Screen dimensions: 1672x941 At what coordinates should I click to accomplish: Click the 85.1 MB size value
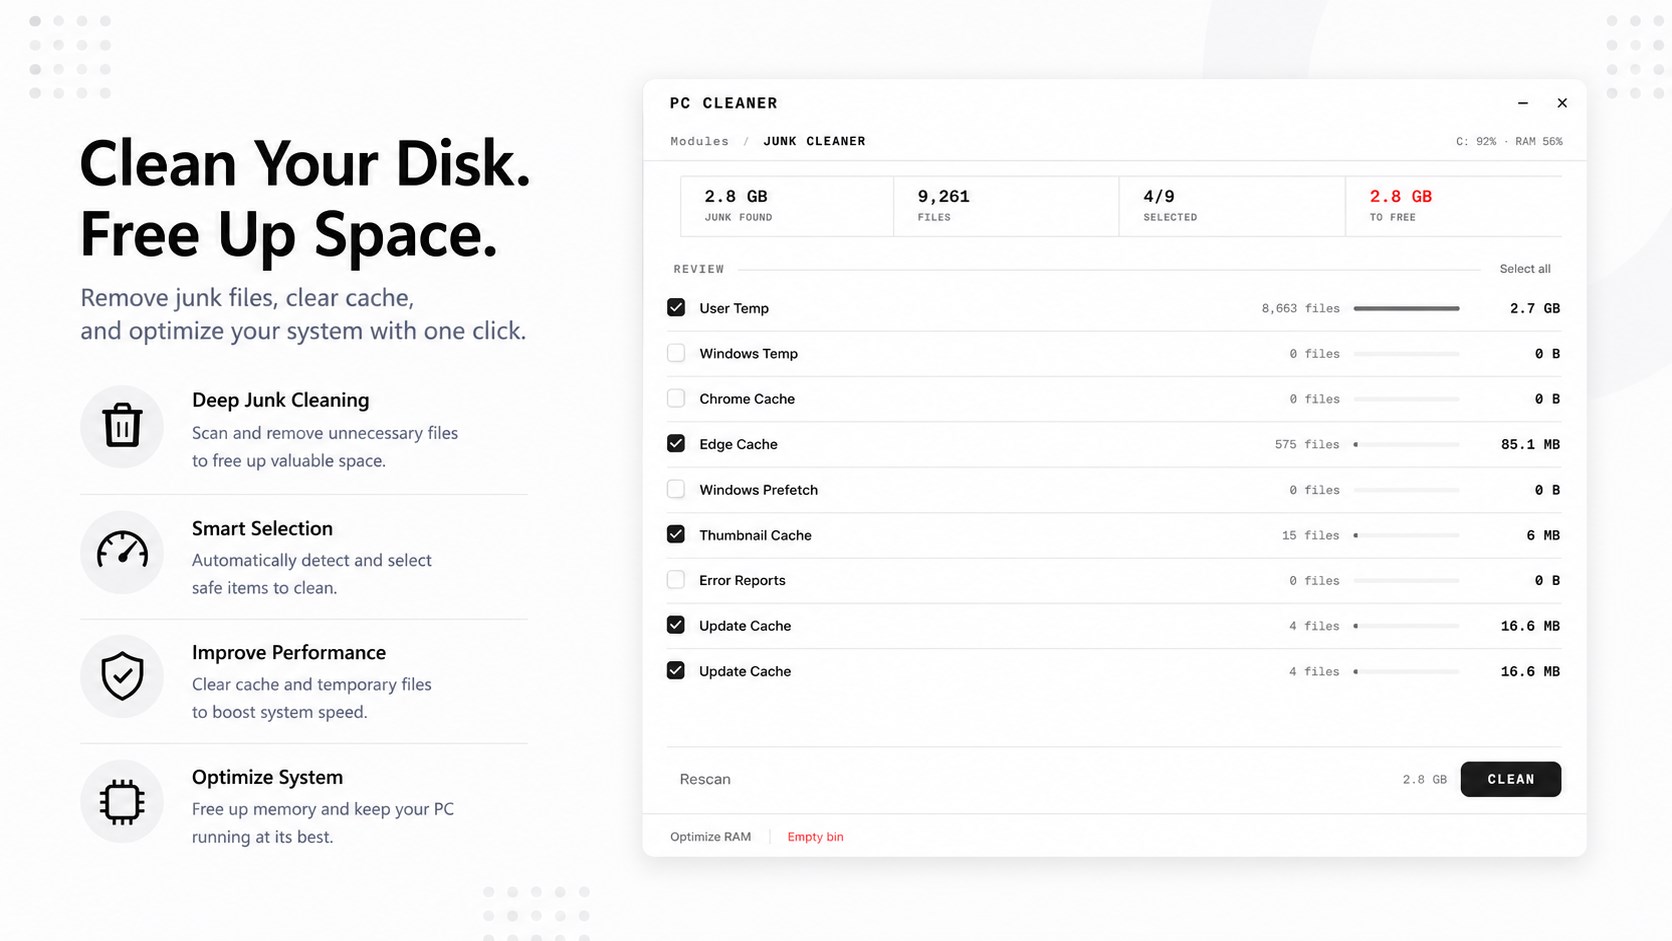(1530, 444)
